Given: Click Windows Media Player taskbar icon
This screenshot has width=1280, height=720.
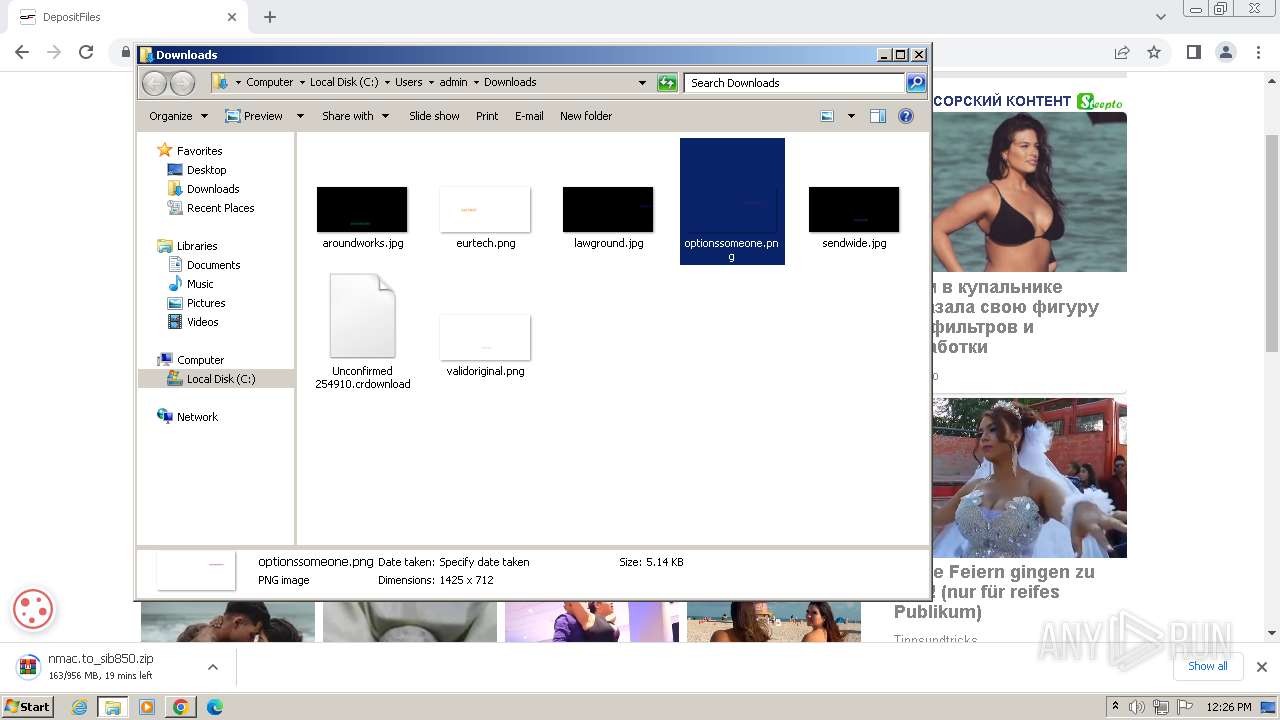Looking at the screenshot, I should [x=146, y=707].
